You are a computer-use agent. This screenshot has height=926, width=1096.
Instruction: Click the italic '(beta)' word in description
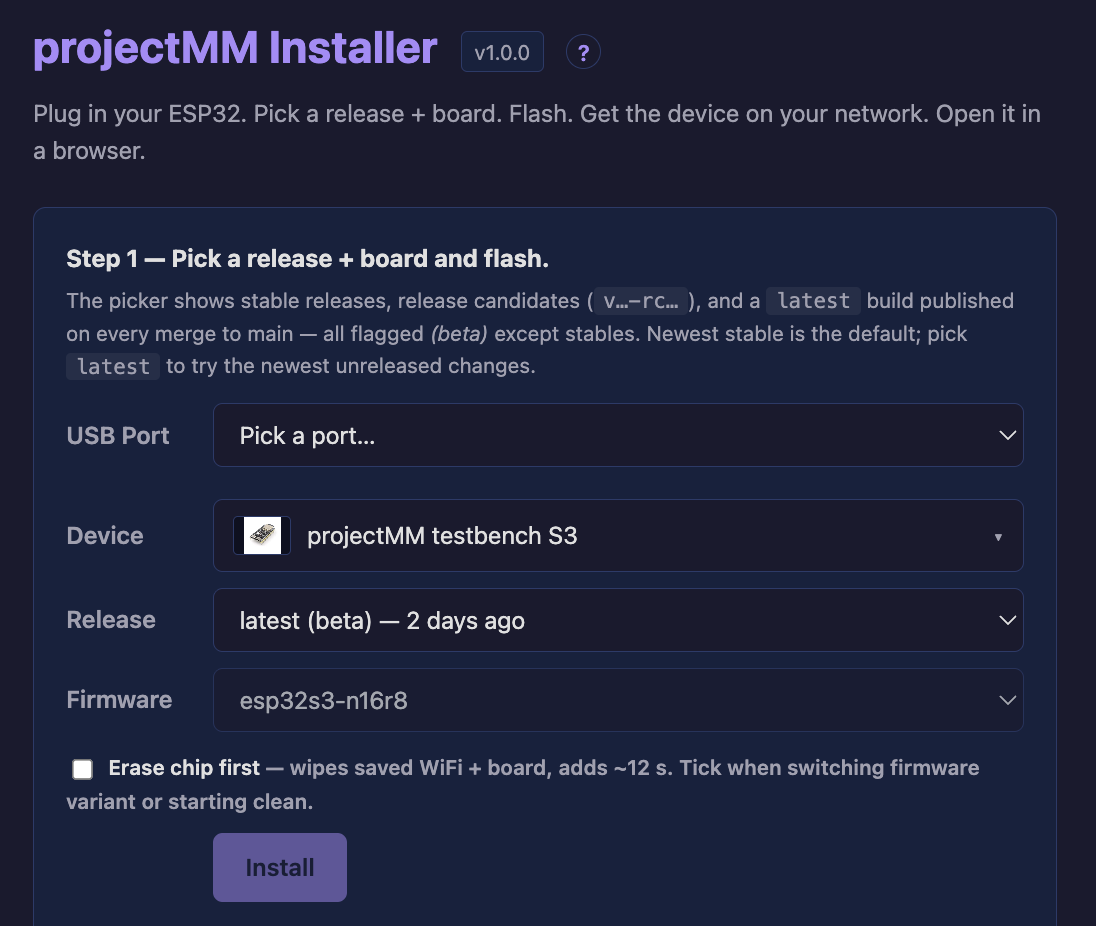click(x=459, y=334)
